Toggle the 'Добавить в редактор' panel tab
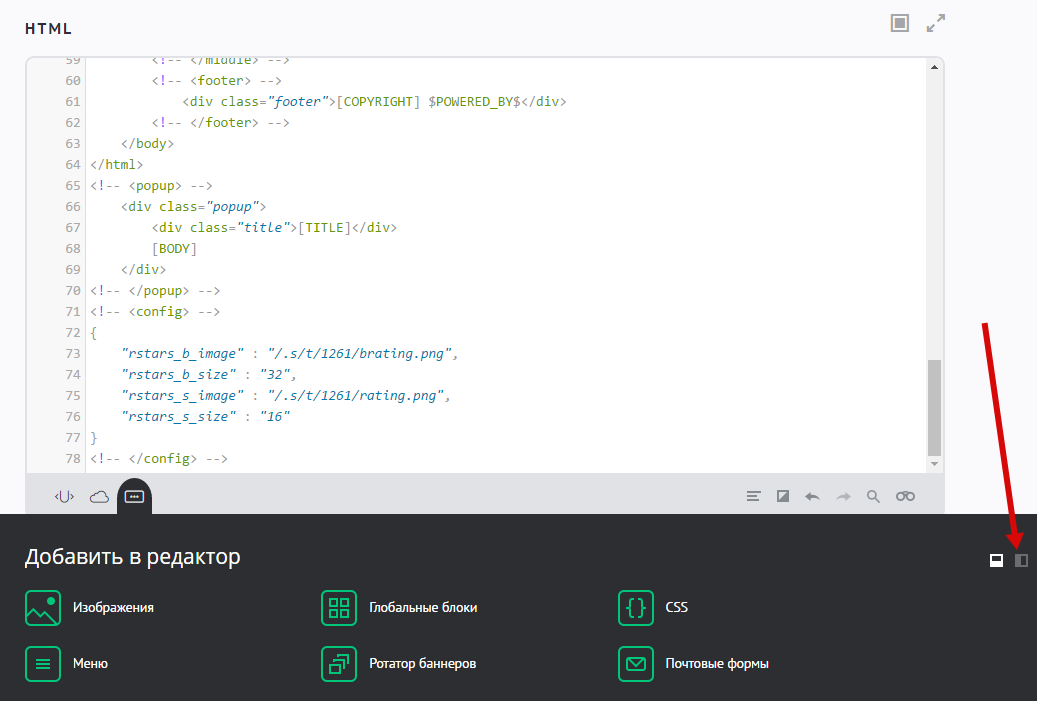 [x=134, y=496]
